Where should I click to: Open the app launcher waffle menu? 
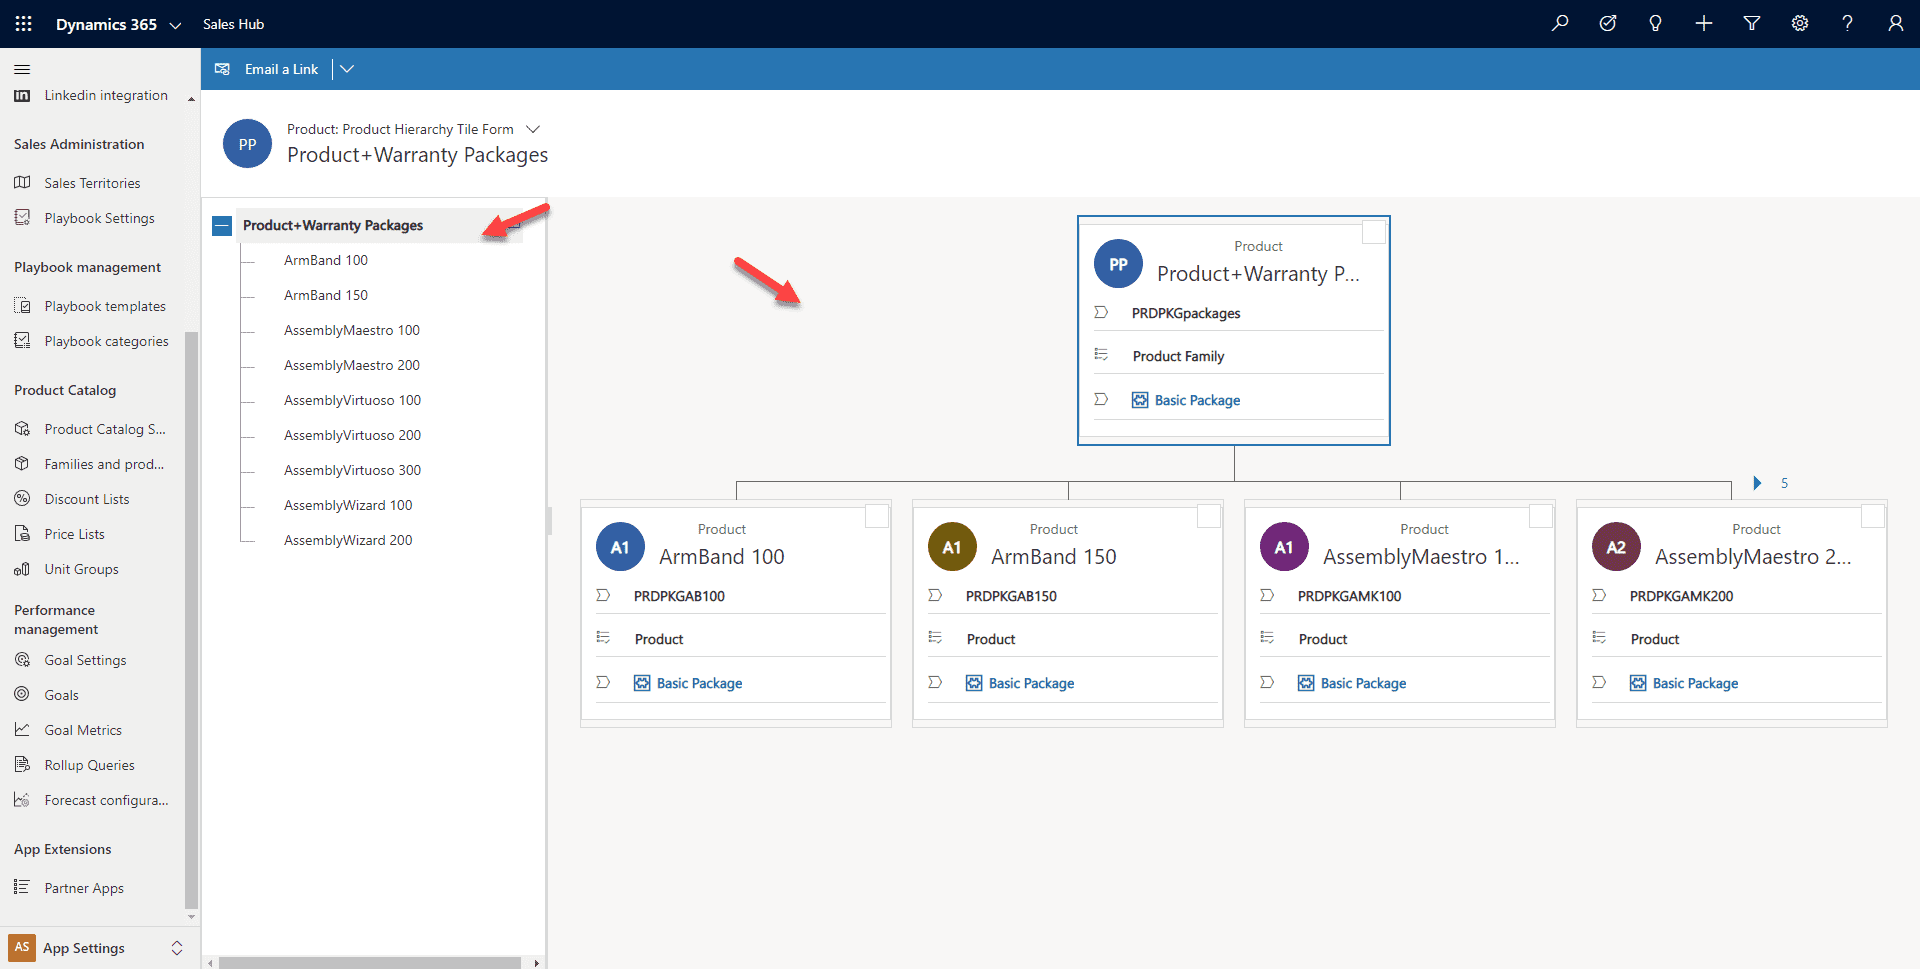pos(22,23)
